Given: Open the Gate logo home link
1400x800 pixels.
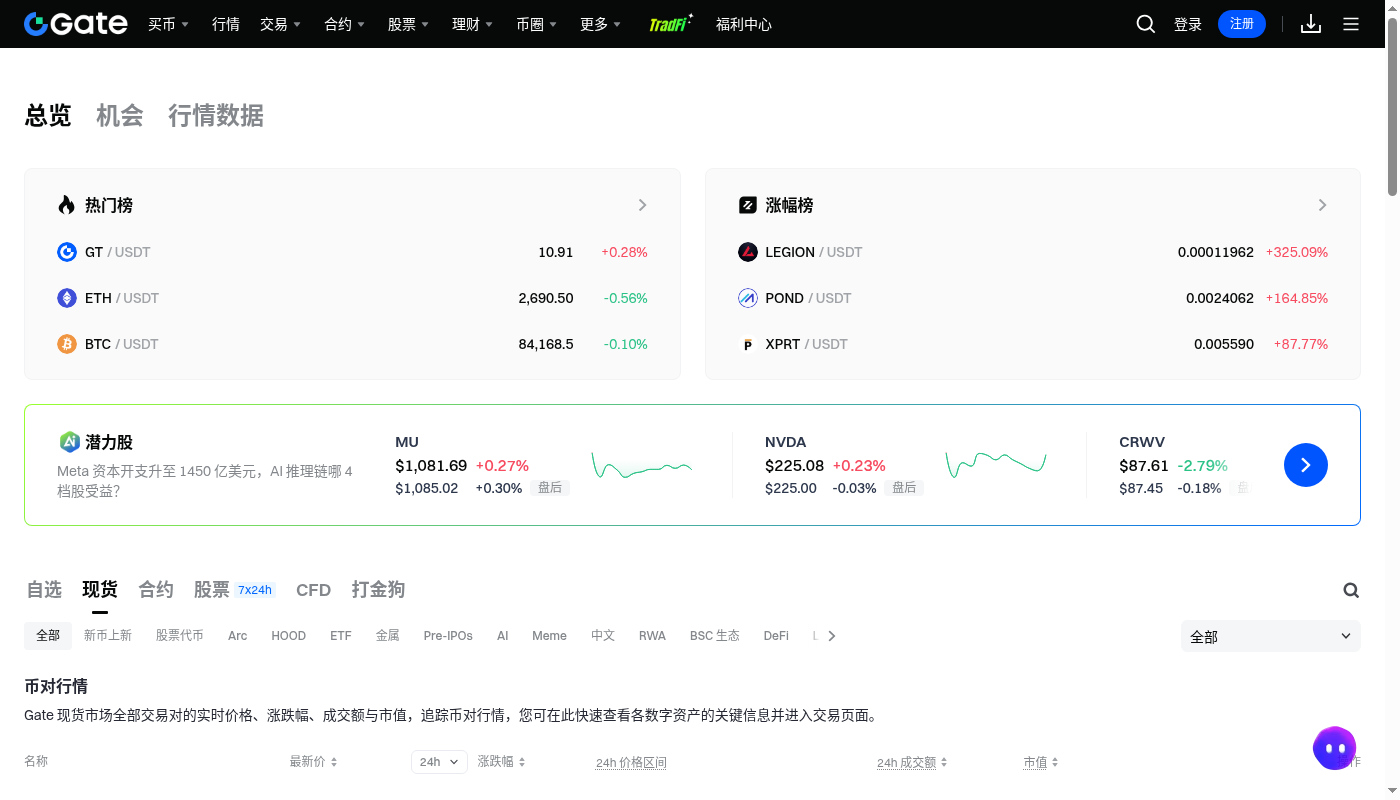Looking at the screenshot, I should pos(76,24).
